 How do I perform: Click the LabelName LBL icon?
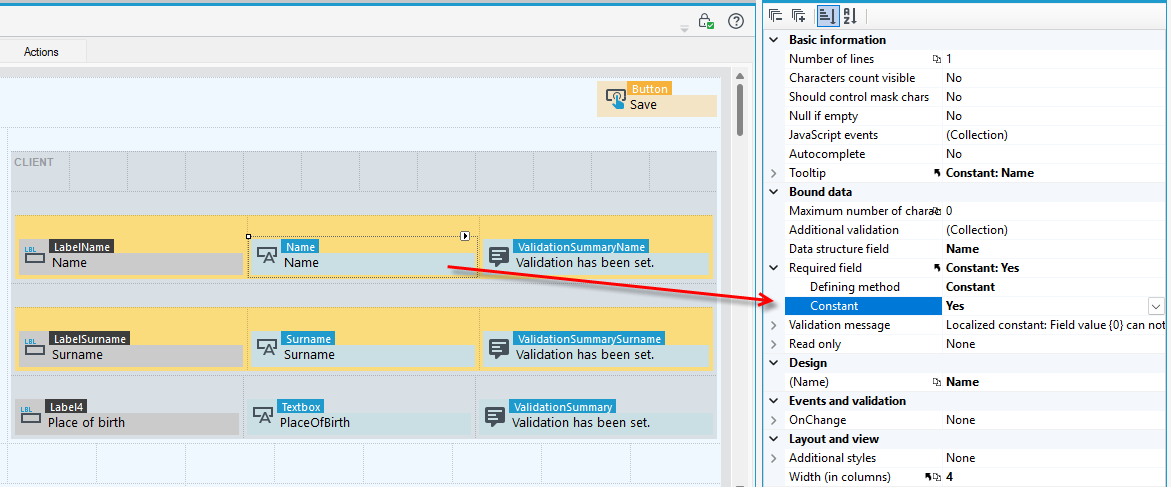tap(33, 254)
